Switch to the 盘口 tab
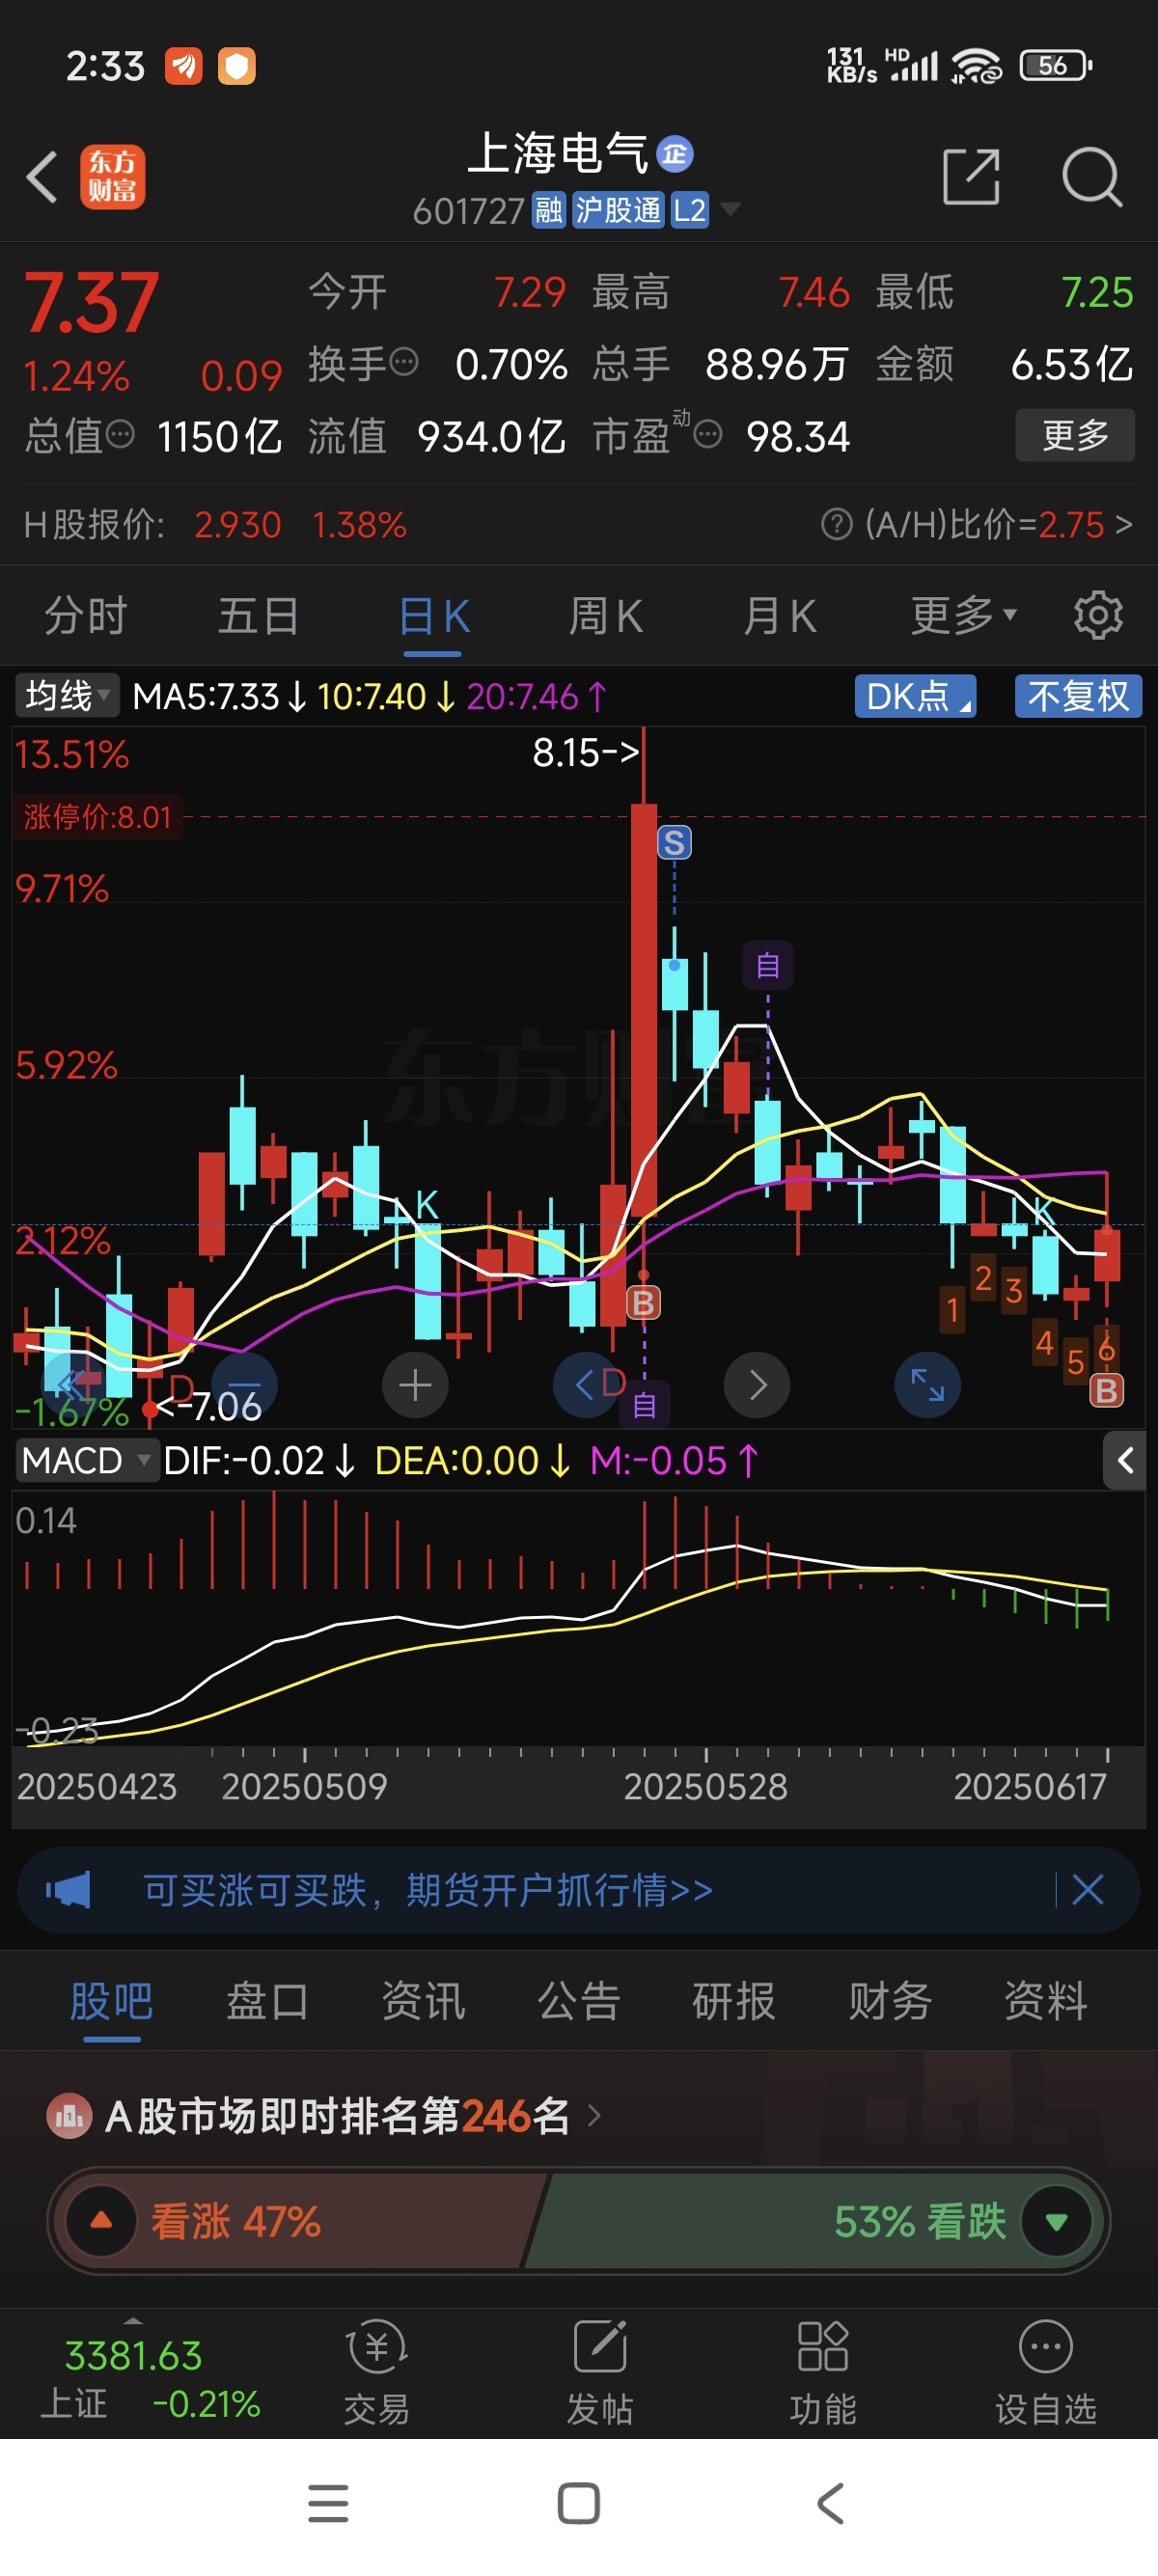The width and height of the screenshot is (1158, 2576). click(x=267, y=2001)
